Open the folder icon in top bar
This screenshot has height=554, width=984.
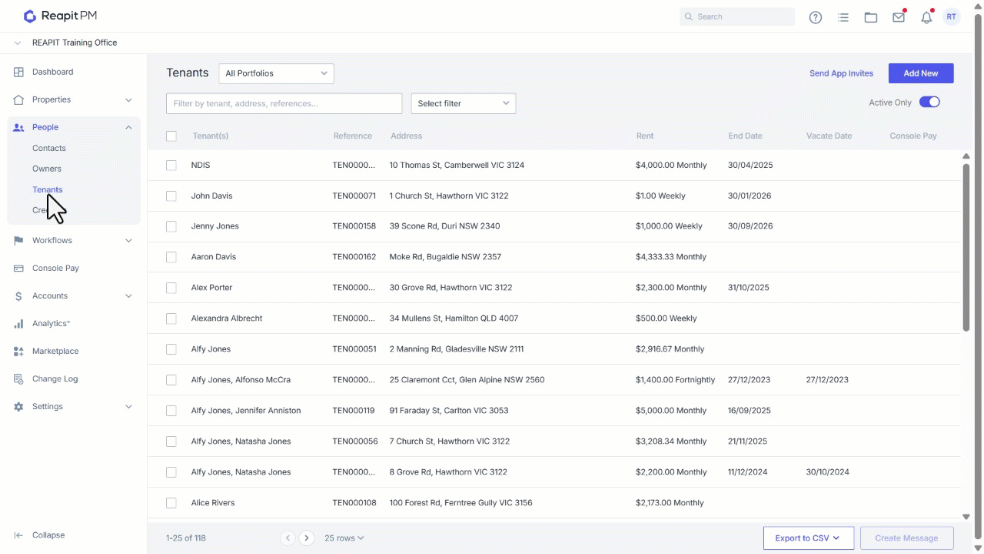click(x=870, y=18)
